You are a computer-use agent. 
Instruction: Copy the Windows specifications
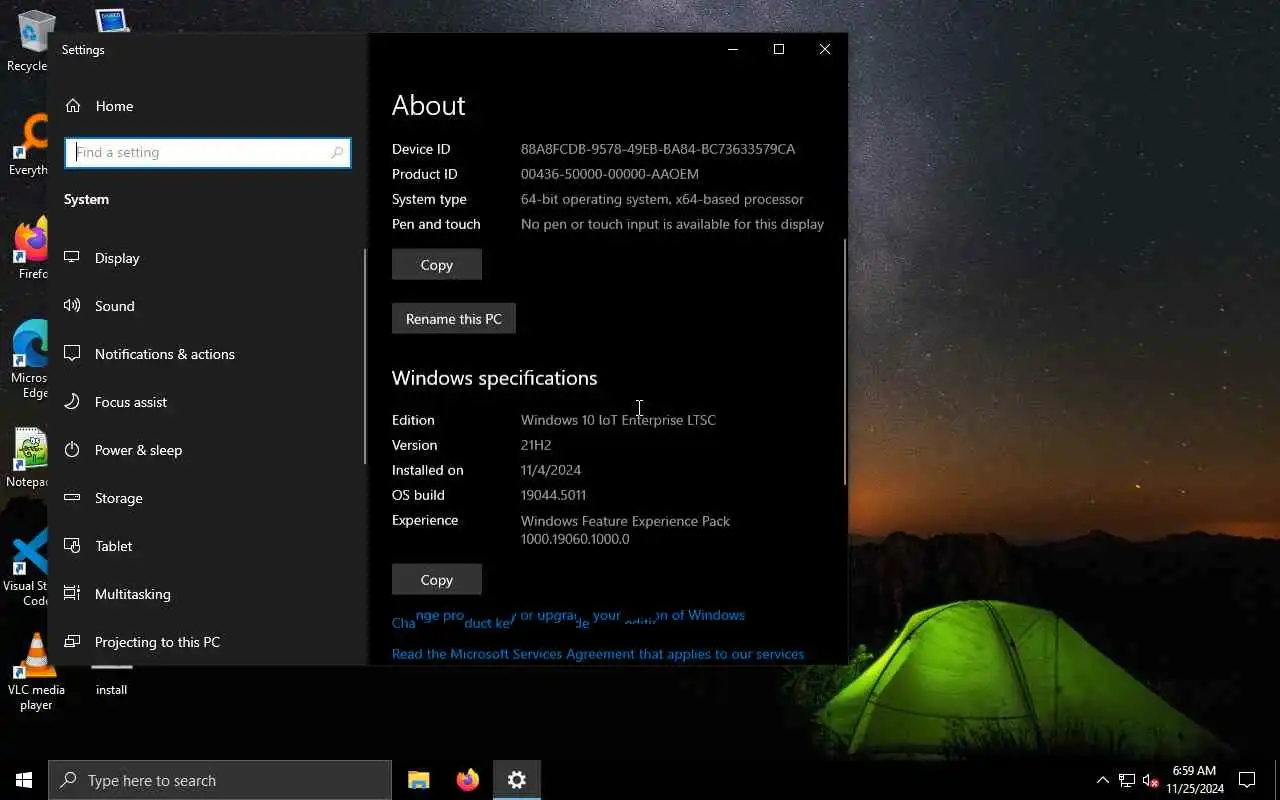(437, 580)
